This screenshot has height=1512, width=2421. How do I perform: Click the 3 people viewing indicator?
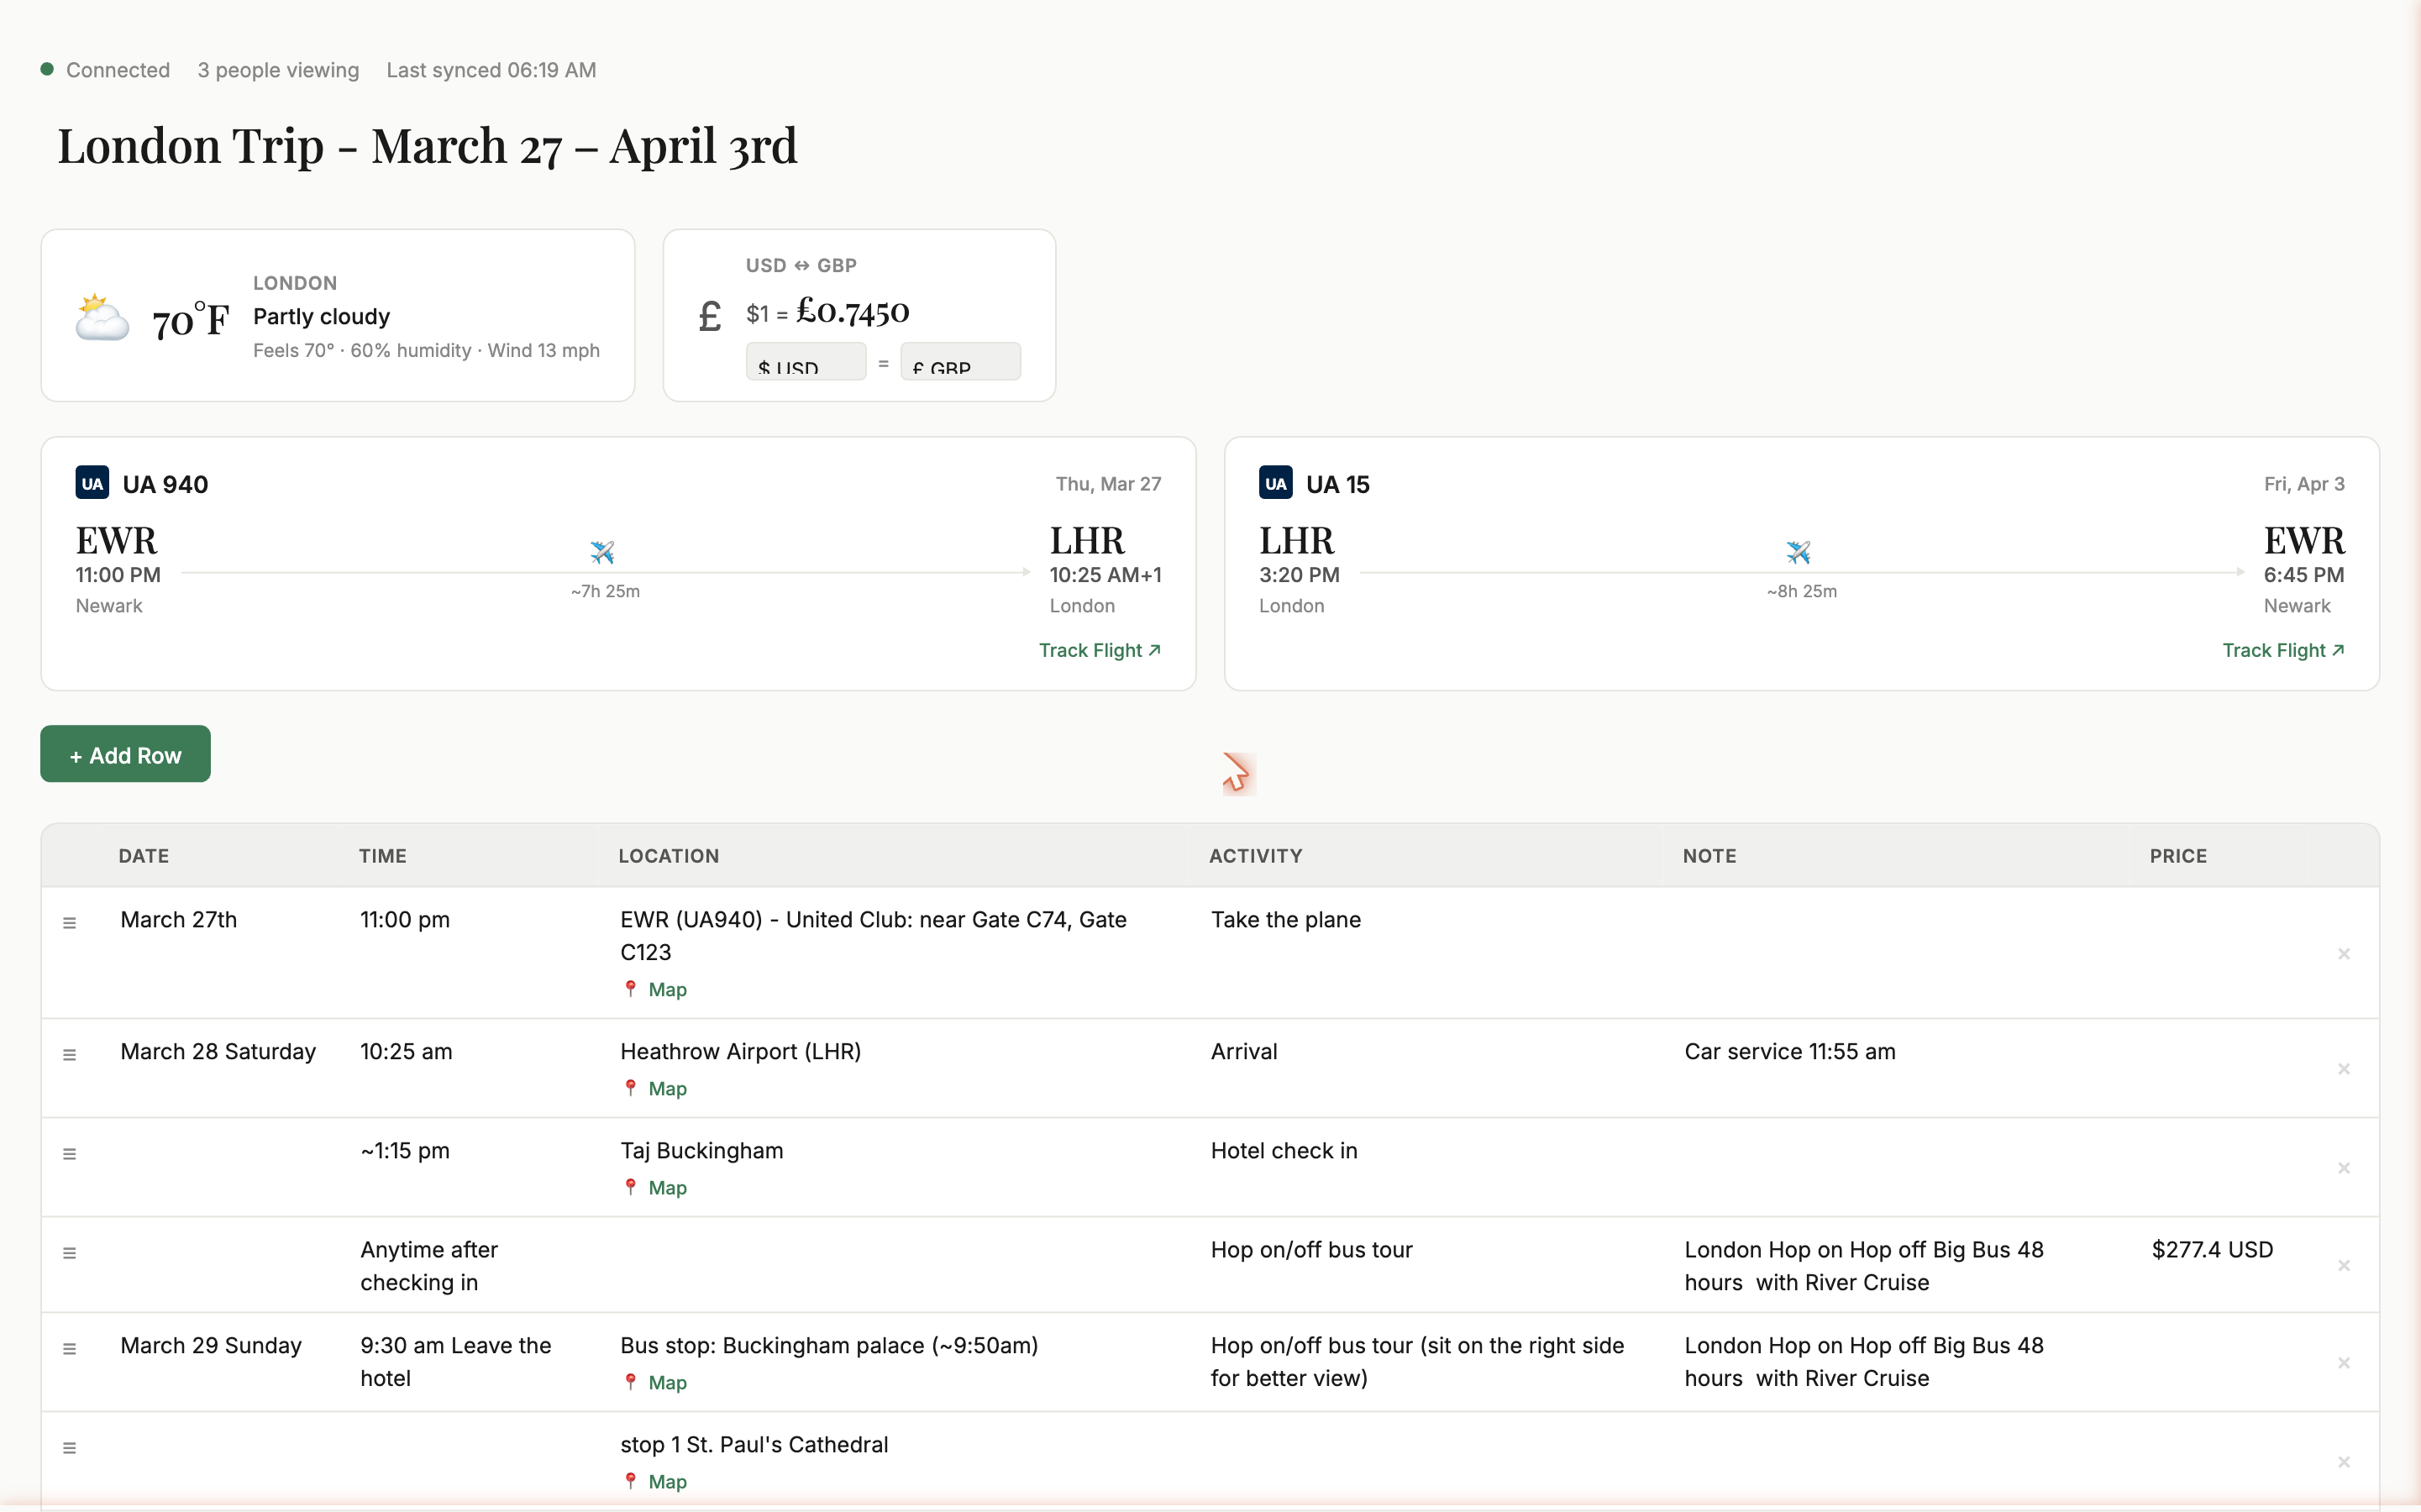pos(278,70)
